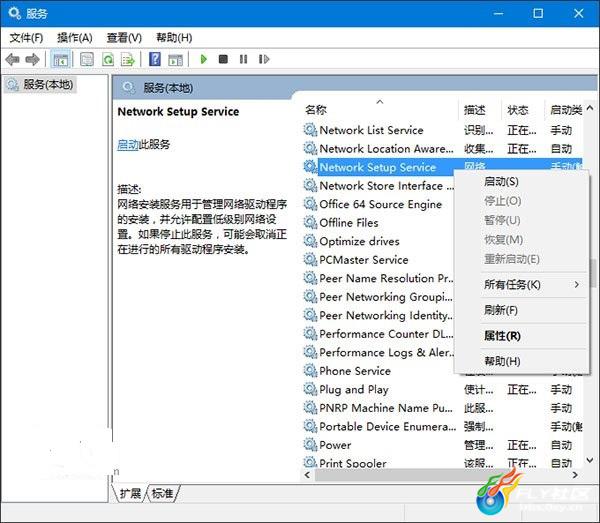The width and height of the screenshot is (600, 523).
Task: Click gear icon beside Offline Files
Action: click(310, 222)
